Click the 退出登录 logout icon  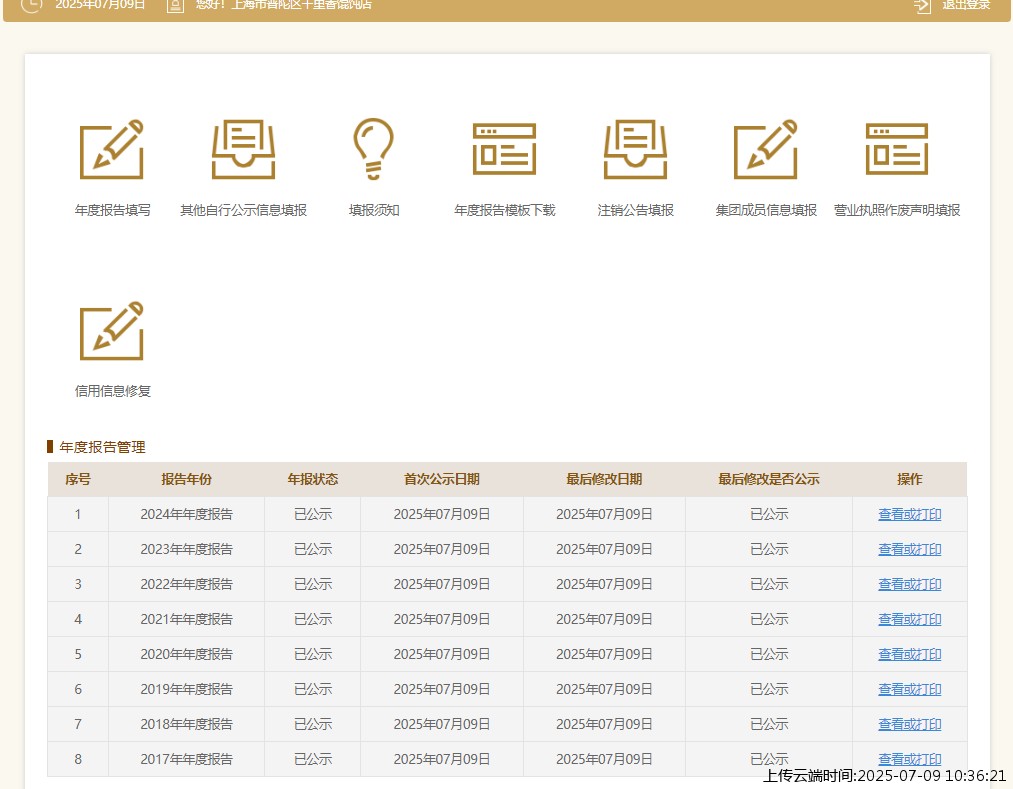point(922,5)
